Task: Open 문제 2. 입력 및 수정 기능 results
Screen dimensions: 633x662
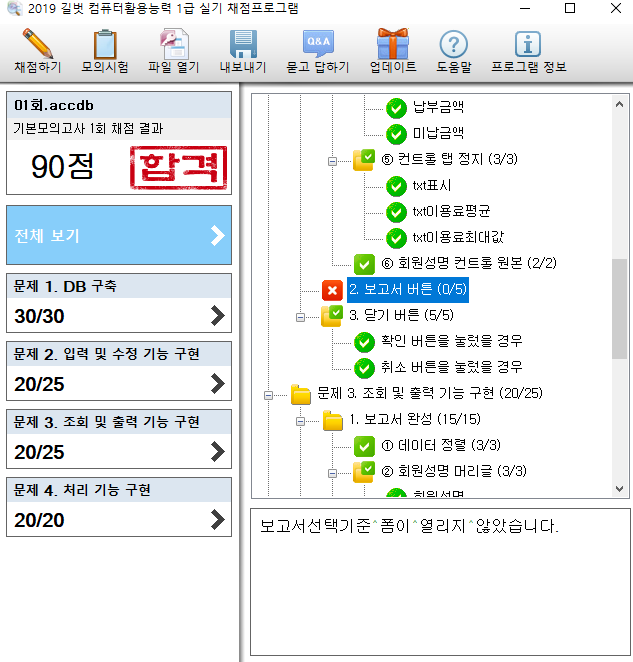Action: pyautogui.click(x=118, y=371)
